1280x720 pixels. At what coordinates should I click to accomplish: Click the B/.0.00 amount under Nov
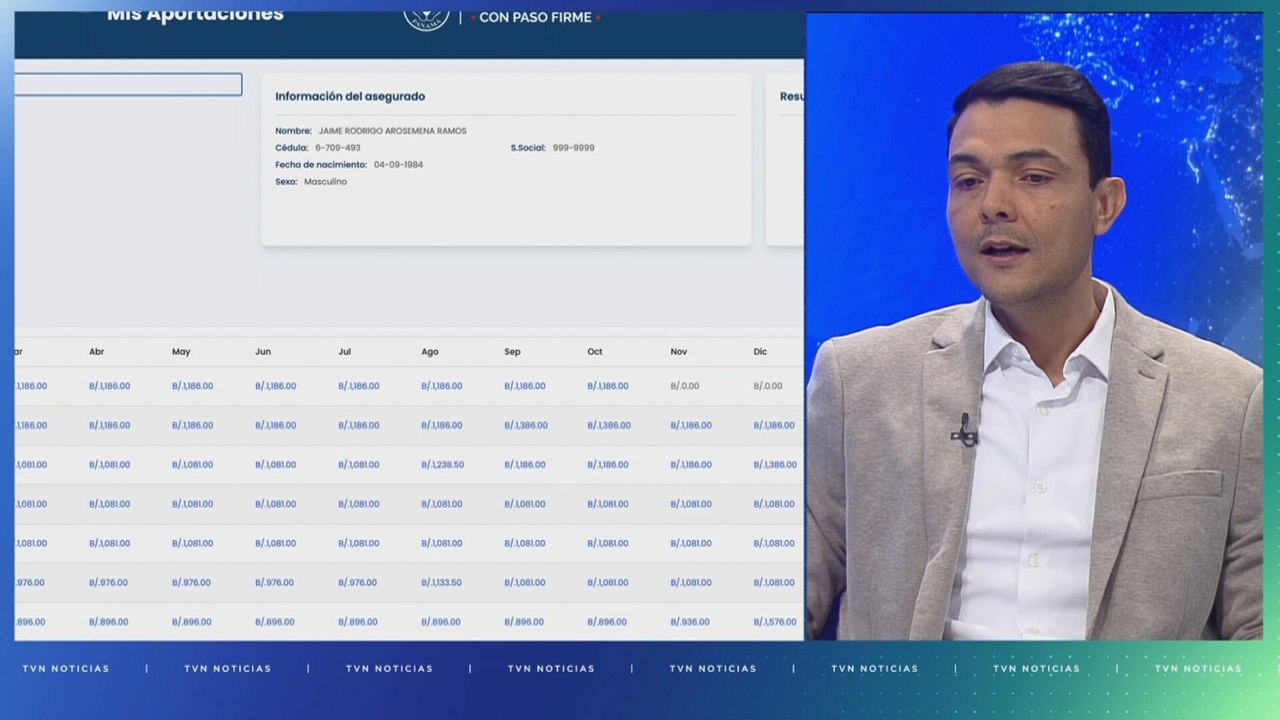coord(685,386)
